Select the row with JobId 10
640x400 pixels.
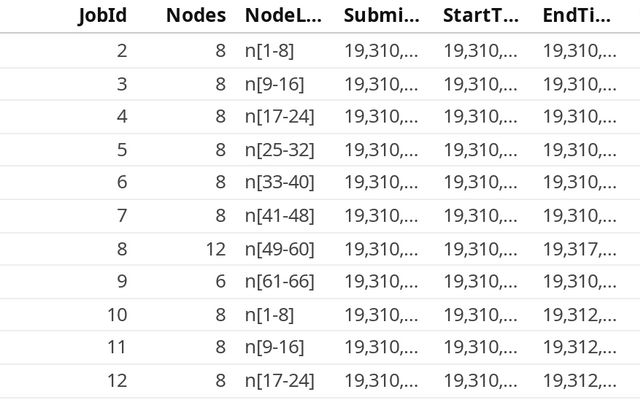pyautogui.click(x=320, y=315)
